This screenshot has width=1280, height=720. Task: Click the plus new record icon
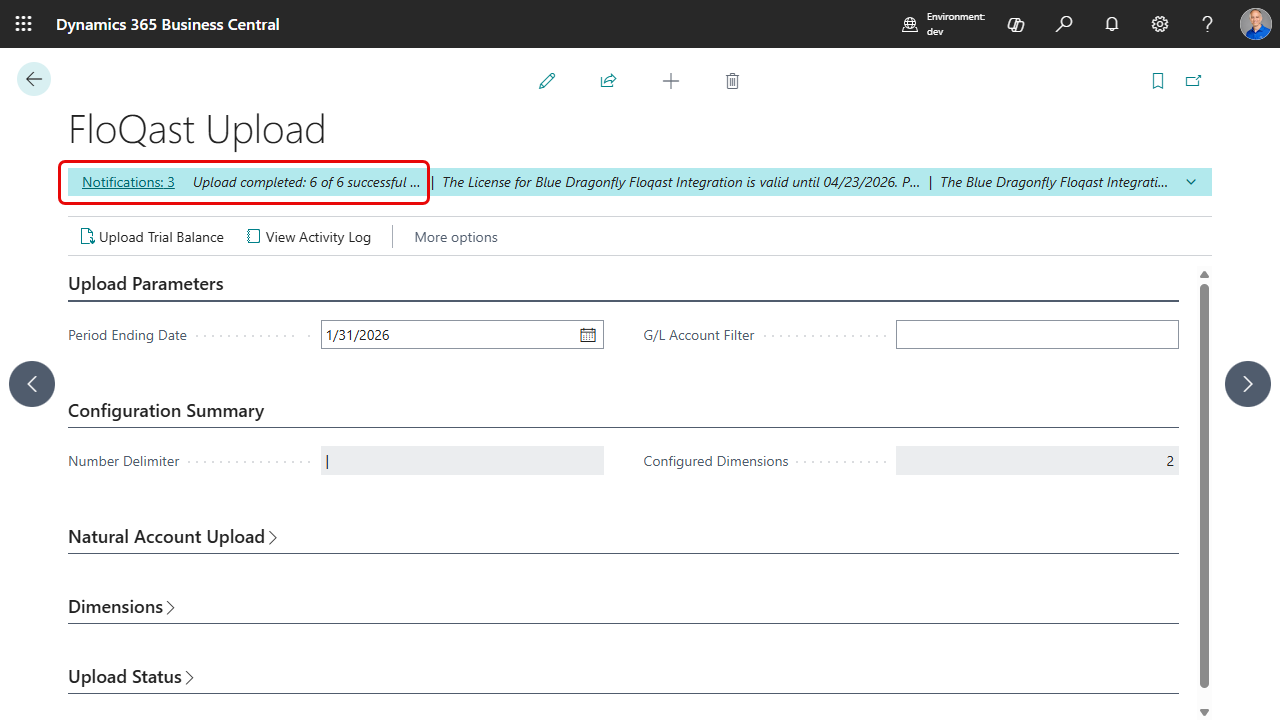[671, 81]
